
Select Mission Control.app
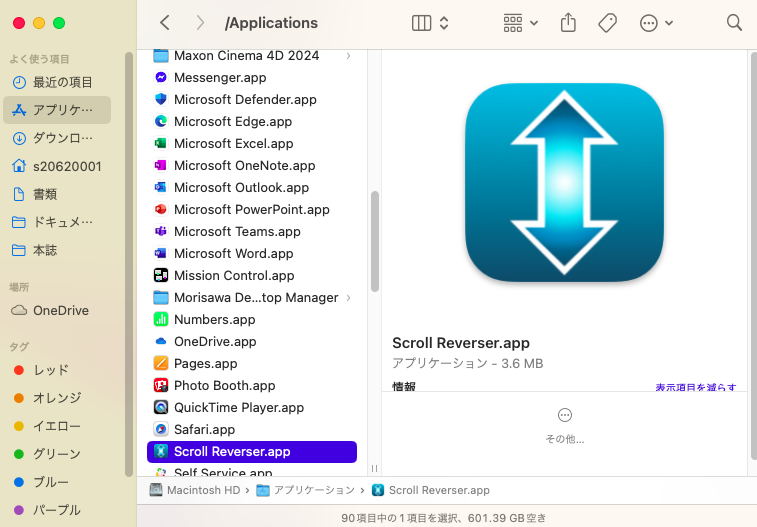pyautogui.click(x=252, y=276)
